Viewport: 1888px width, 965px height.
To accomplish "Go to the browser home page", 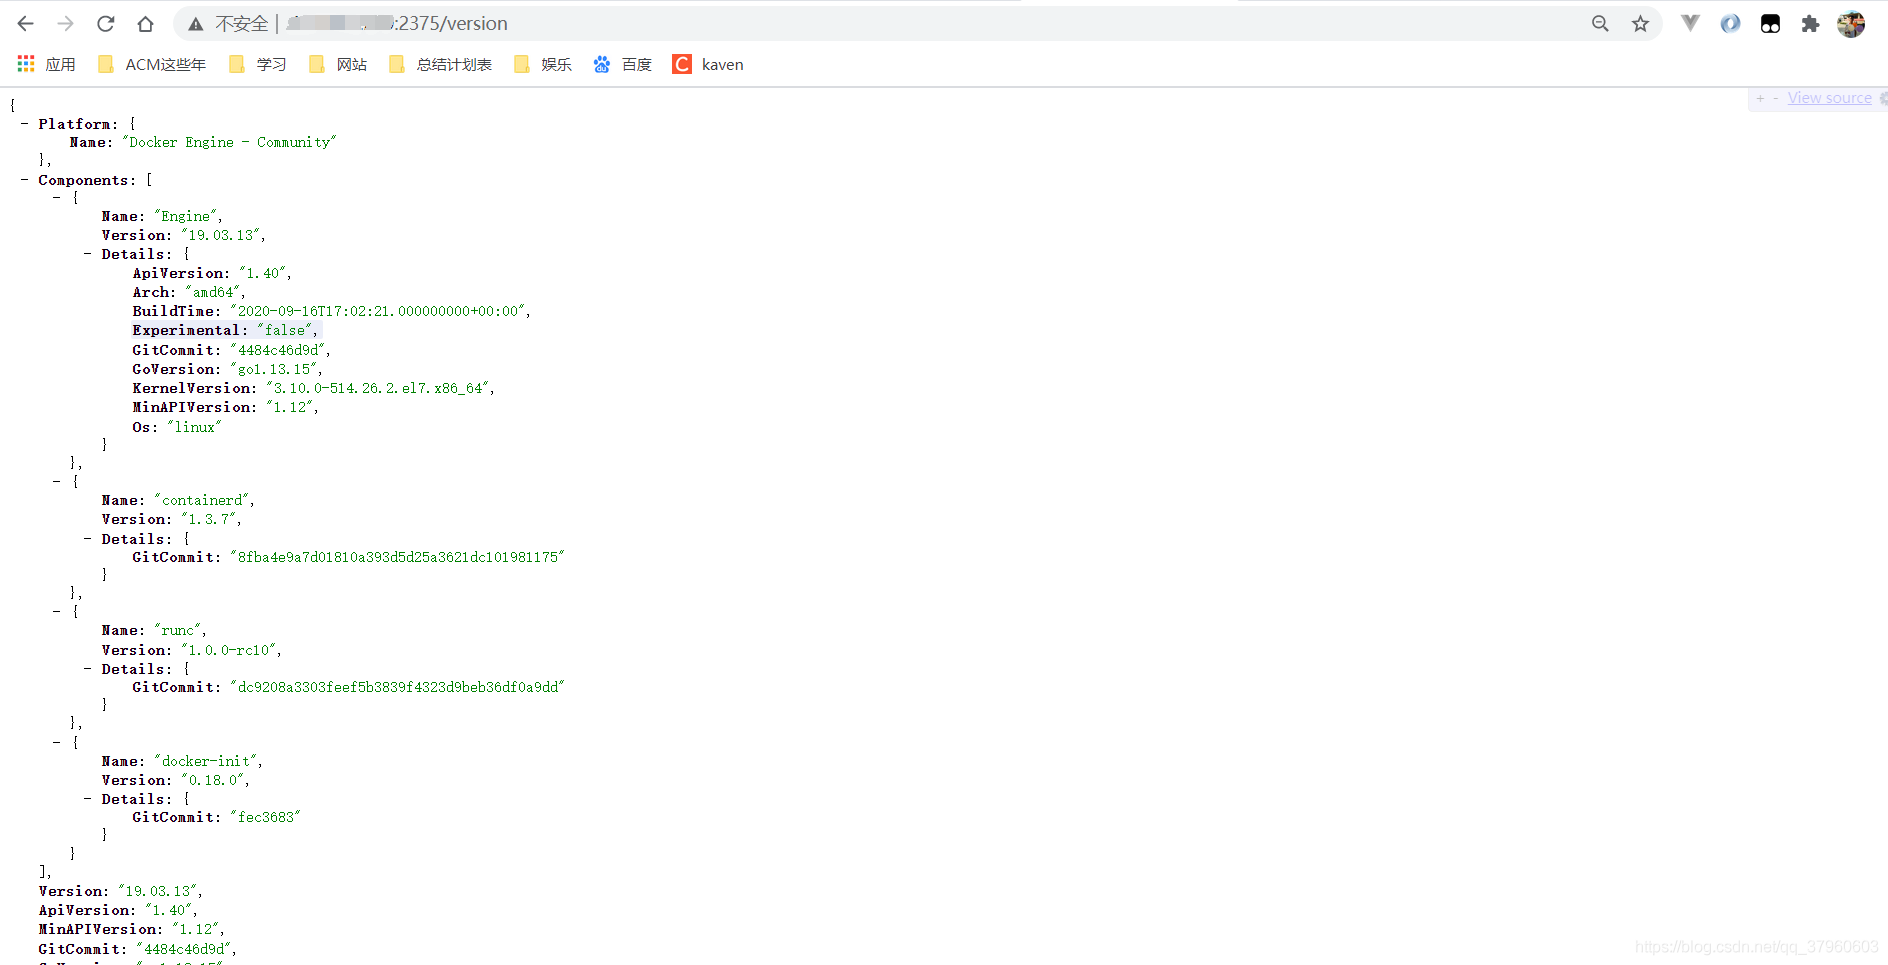I will tap(145, 24).
